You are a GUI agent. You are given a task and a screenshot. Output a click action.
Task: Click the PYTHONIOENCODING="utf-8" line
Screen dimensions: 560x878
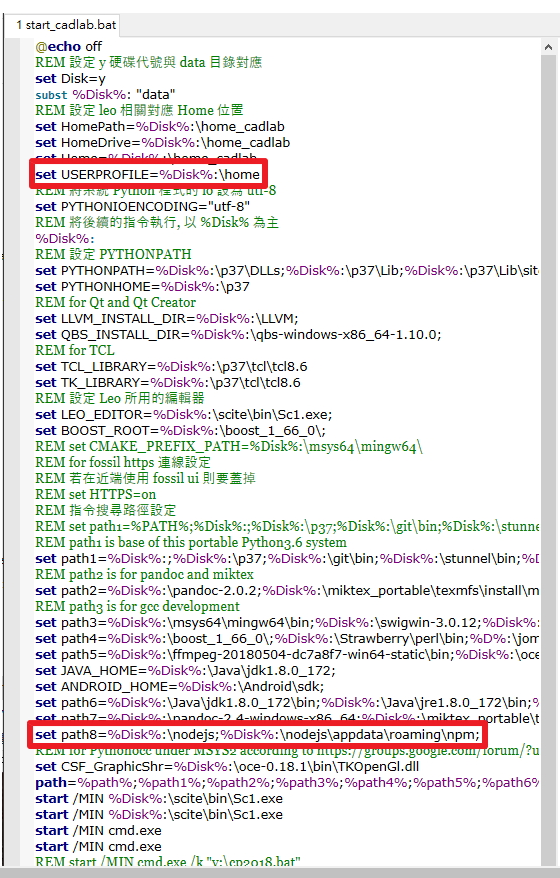pos(142,206)
